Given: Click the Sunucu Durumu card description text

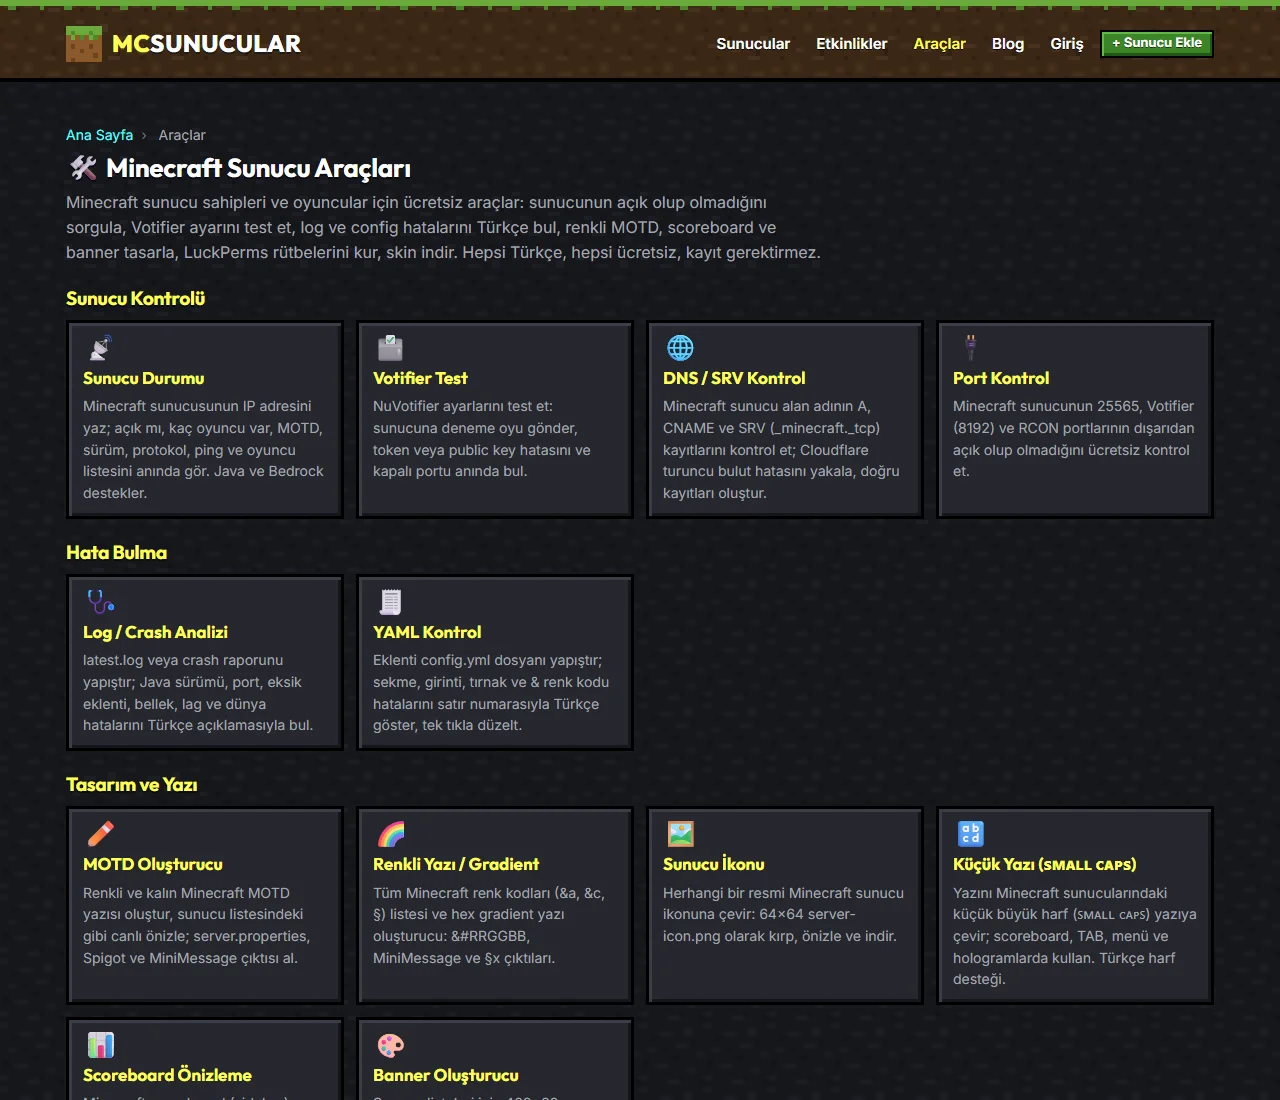Looking at the screenshot, I should 204,450.
